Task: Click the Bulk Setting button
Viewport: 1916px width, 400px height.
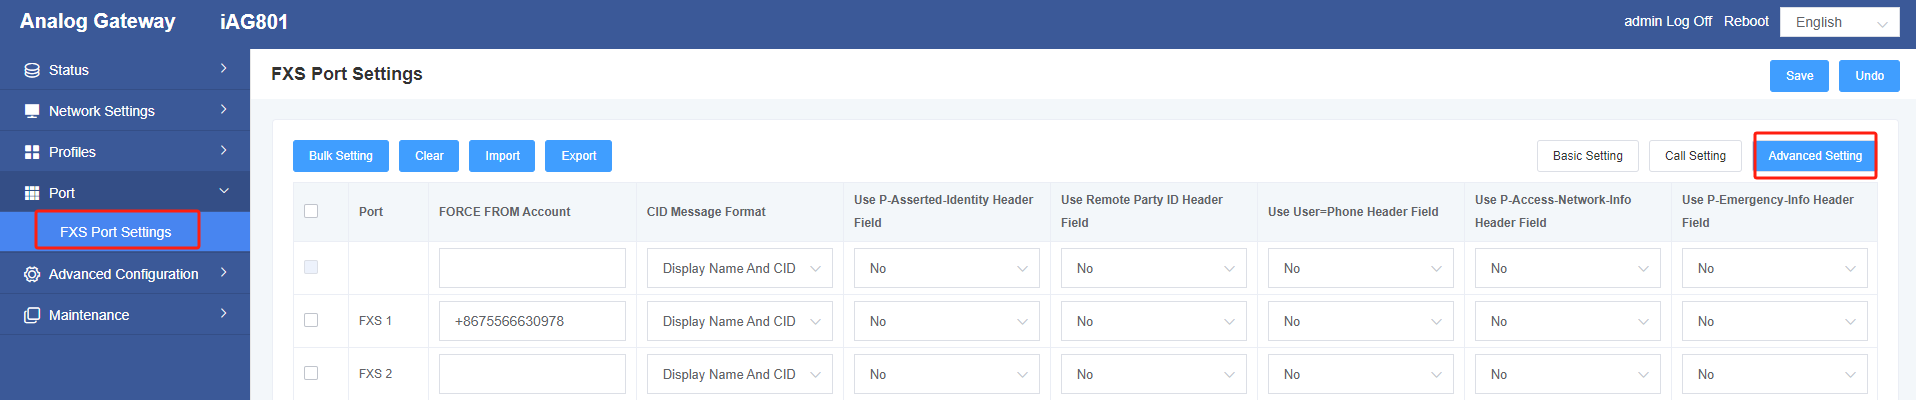Action: (340, 156)
